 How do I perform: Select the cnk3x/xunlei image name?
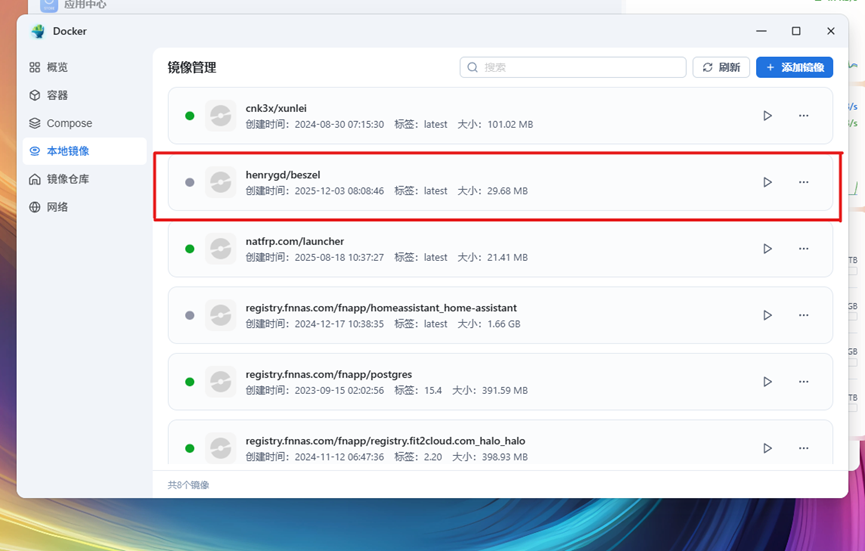tap(276, 108)
